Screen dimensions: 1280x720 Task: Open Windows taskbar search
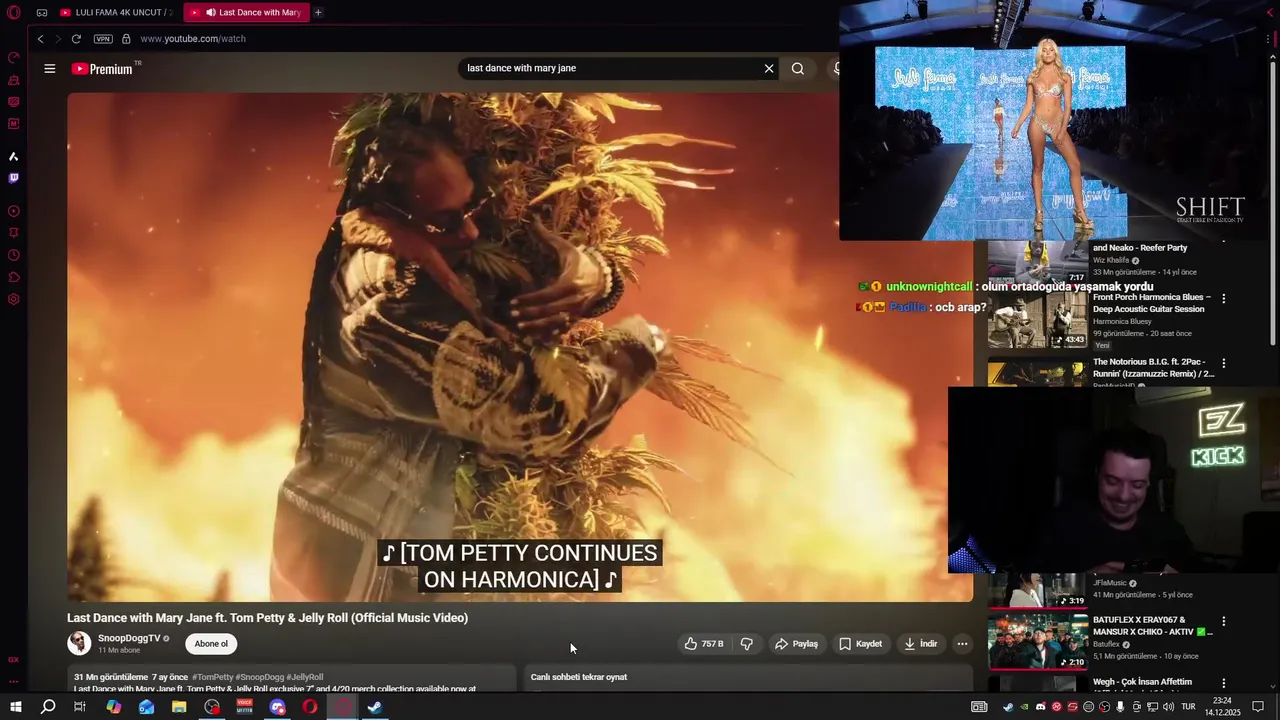(x=48, y=707)
